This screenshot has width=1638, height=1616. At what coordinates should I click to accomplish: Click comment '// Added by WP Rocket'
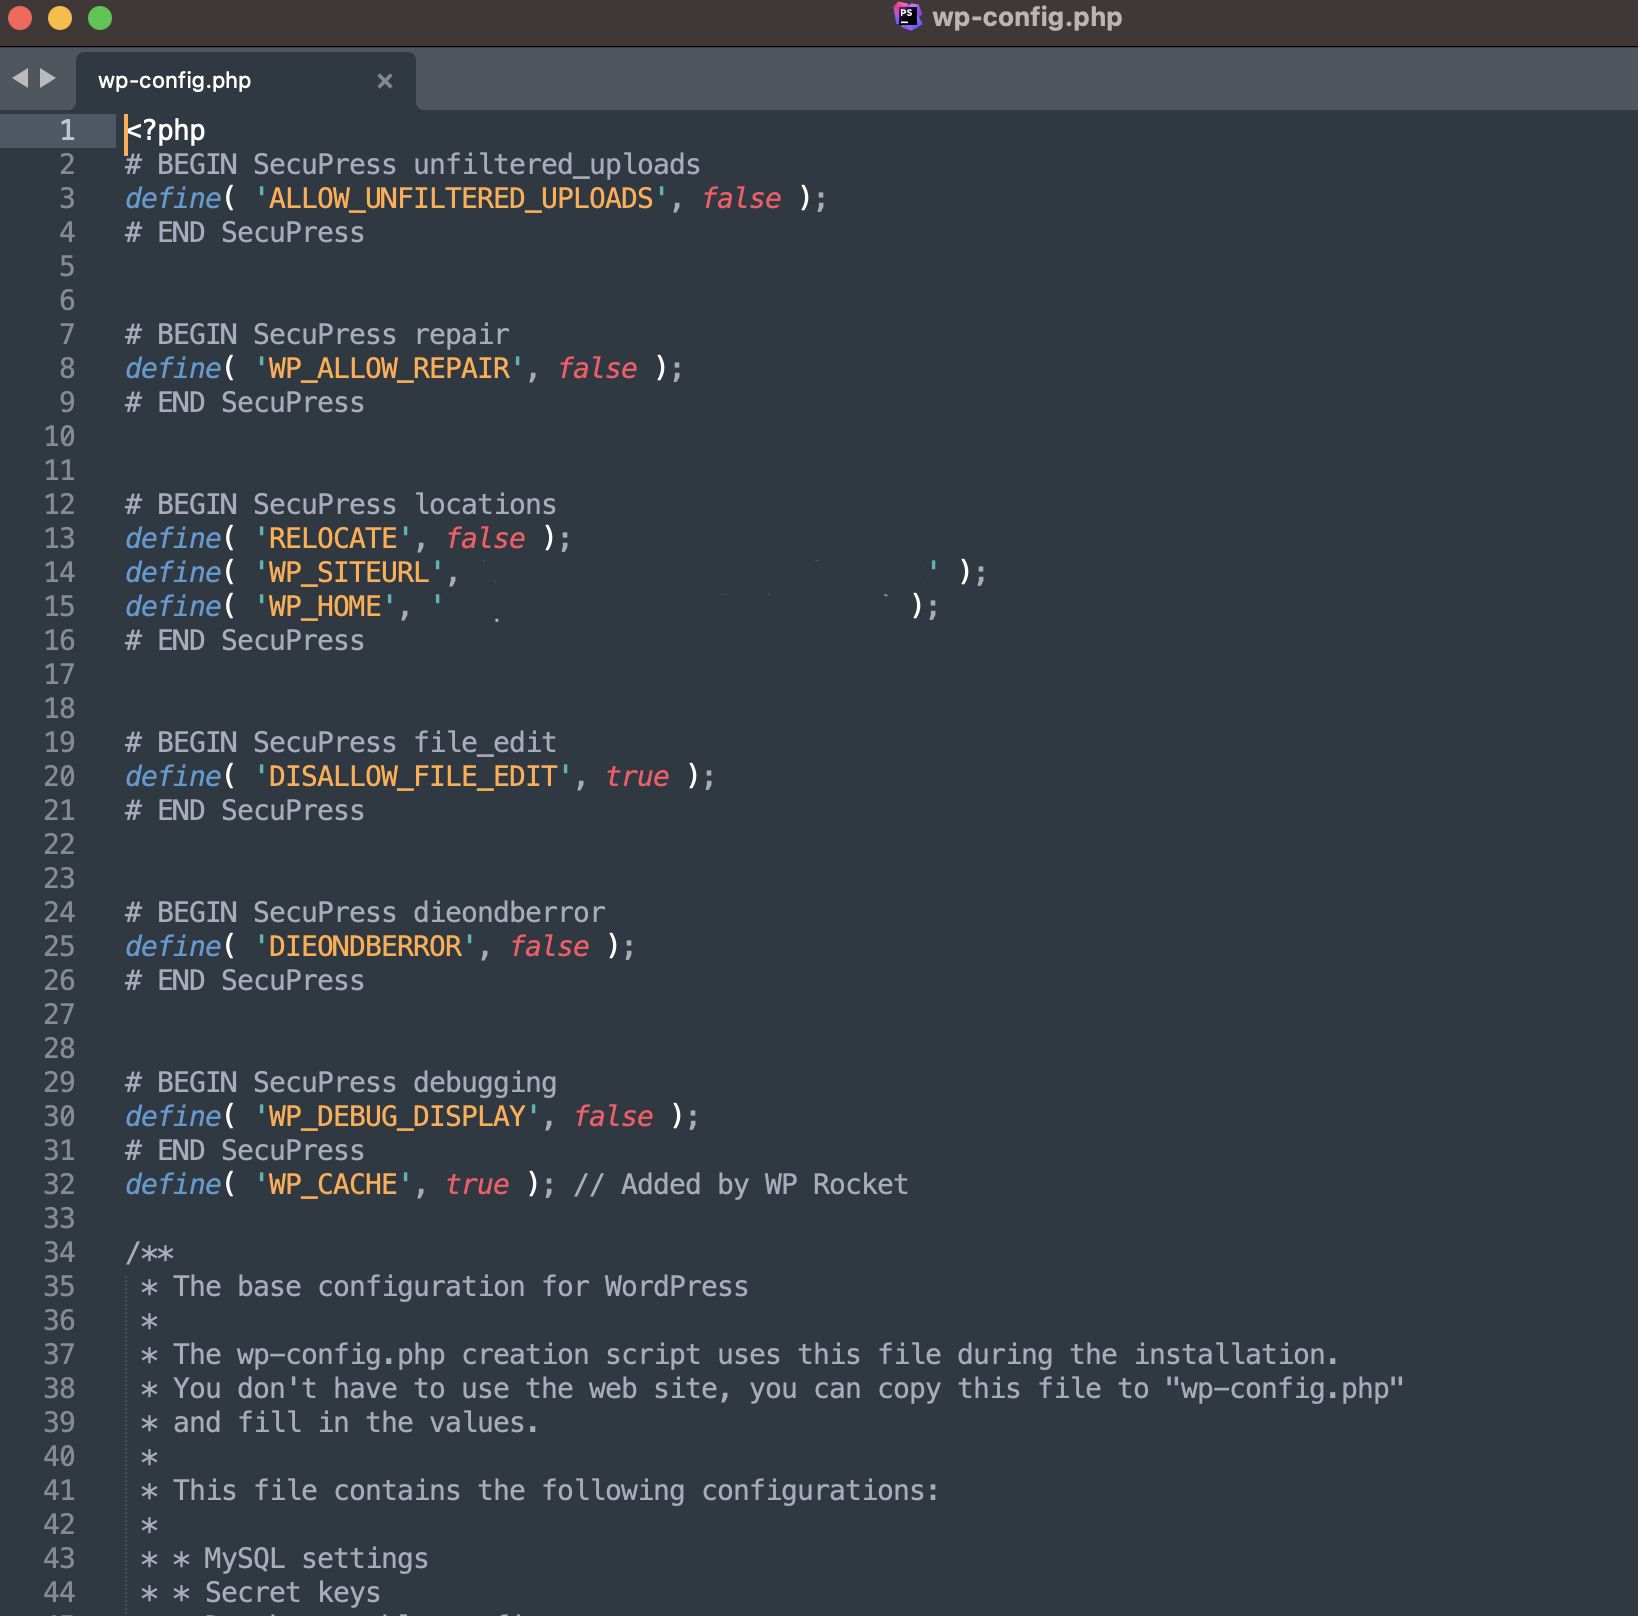741,1185
